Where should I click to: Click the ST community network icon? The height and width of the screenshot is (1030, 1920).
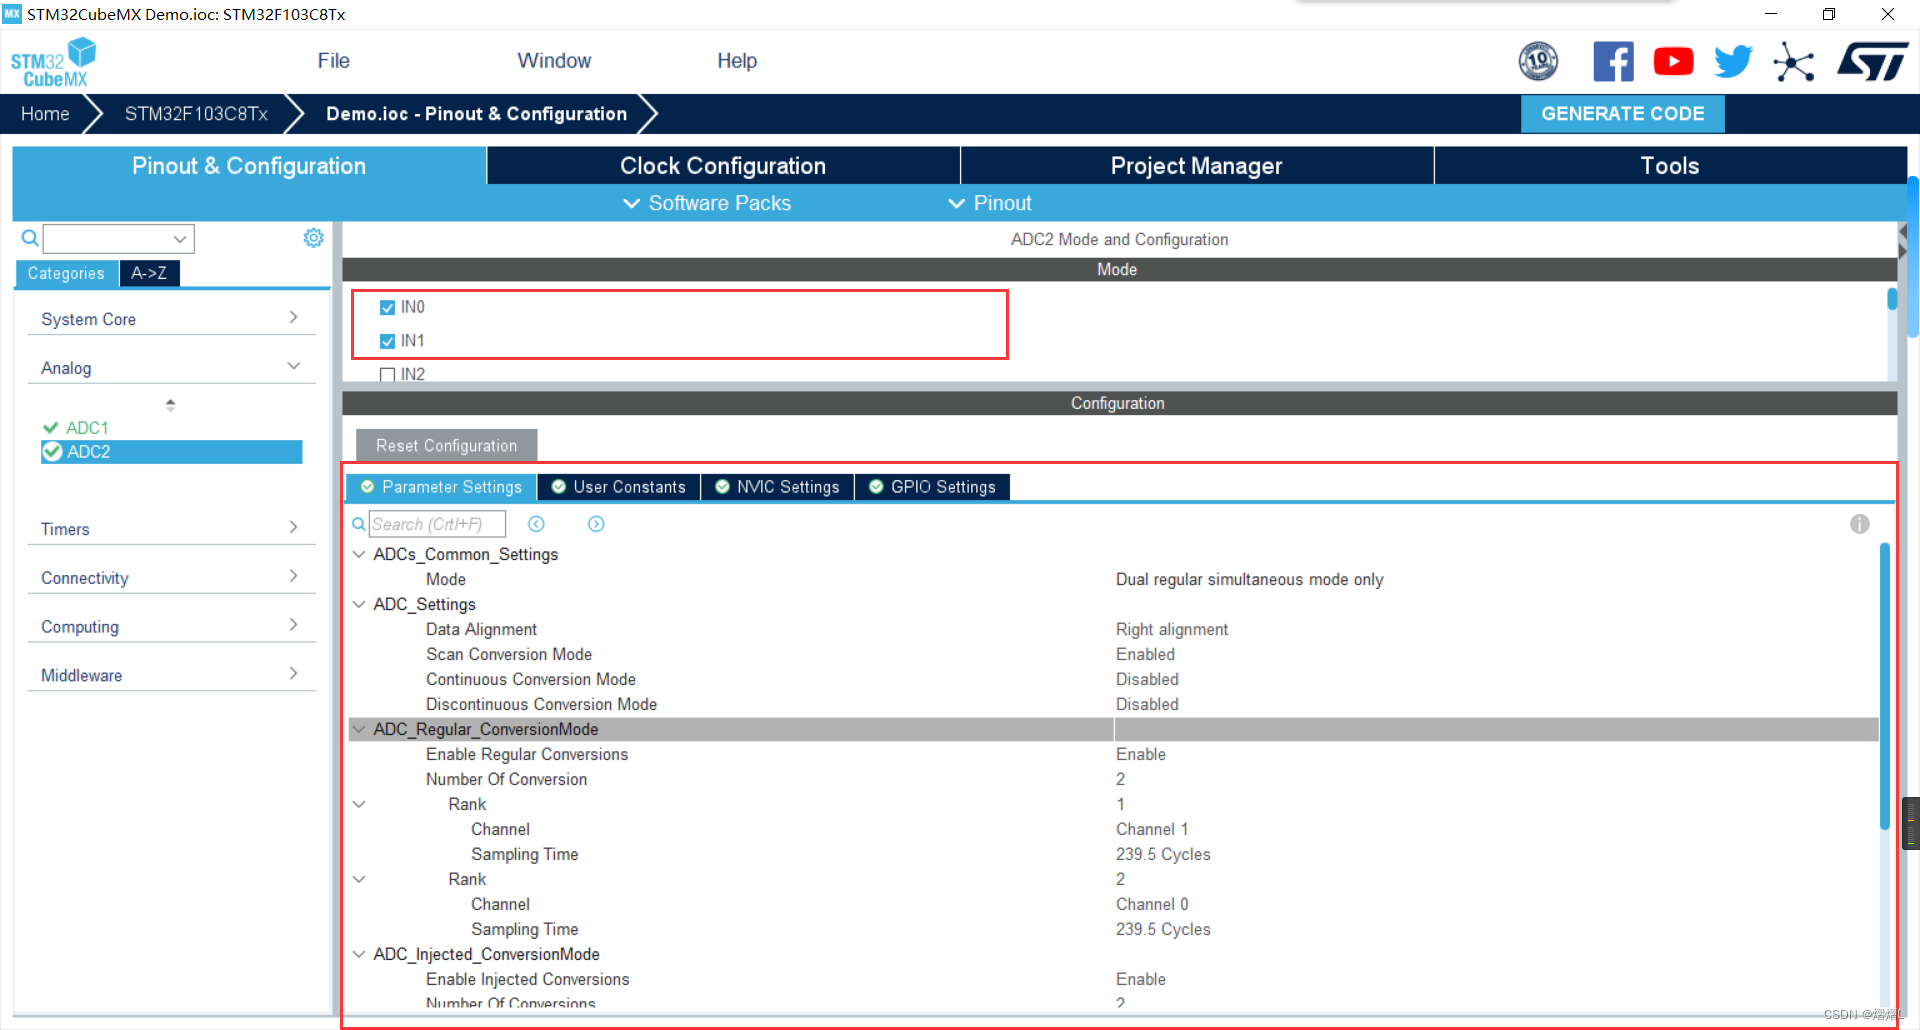coord(1793,62)
